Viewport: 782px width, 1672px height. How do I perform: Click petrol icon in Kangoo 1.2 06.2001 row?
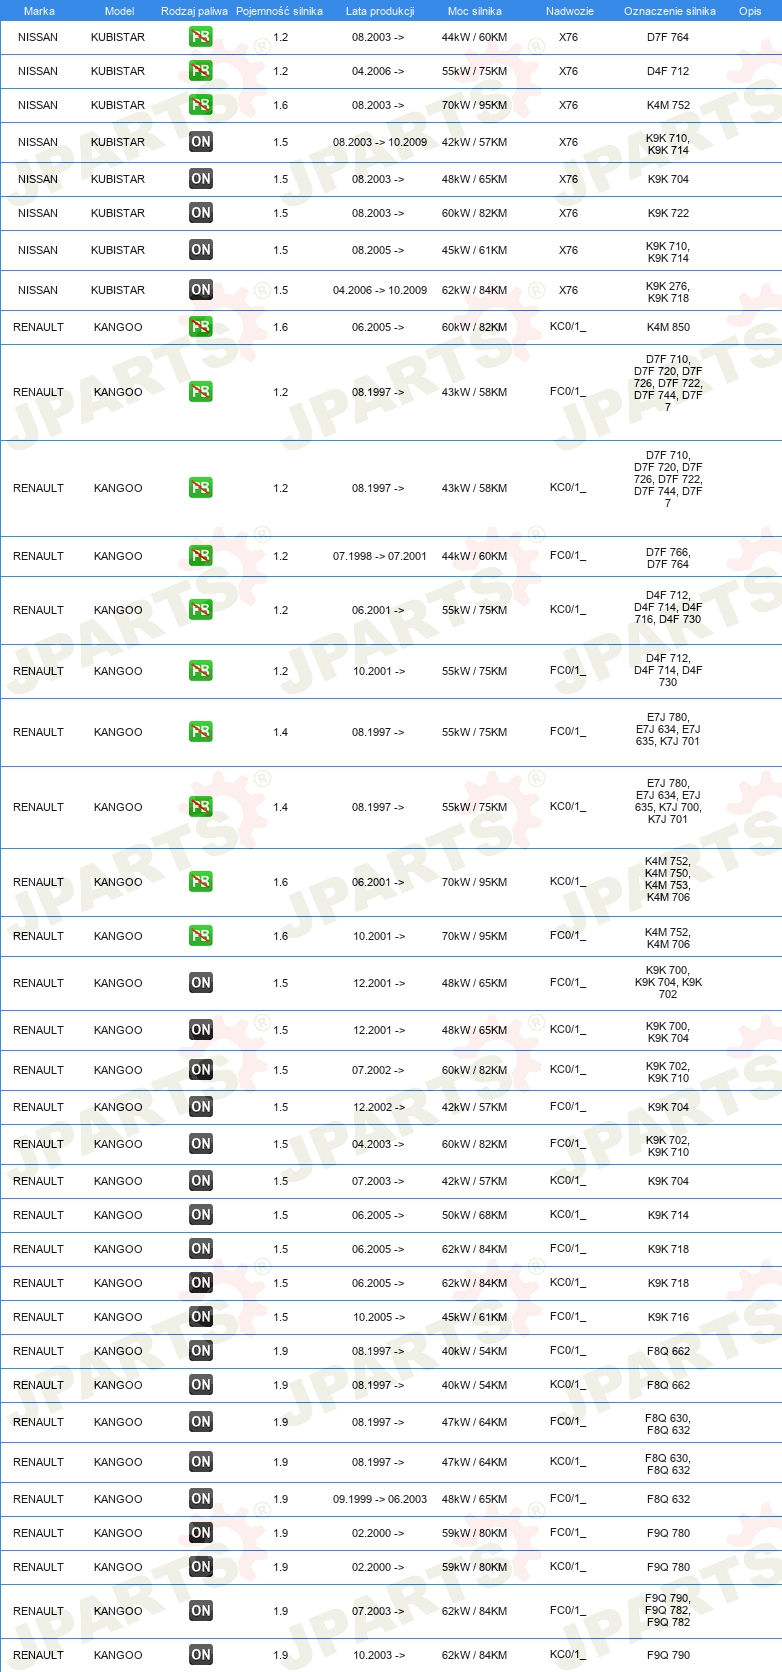click(201, 610)
